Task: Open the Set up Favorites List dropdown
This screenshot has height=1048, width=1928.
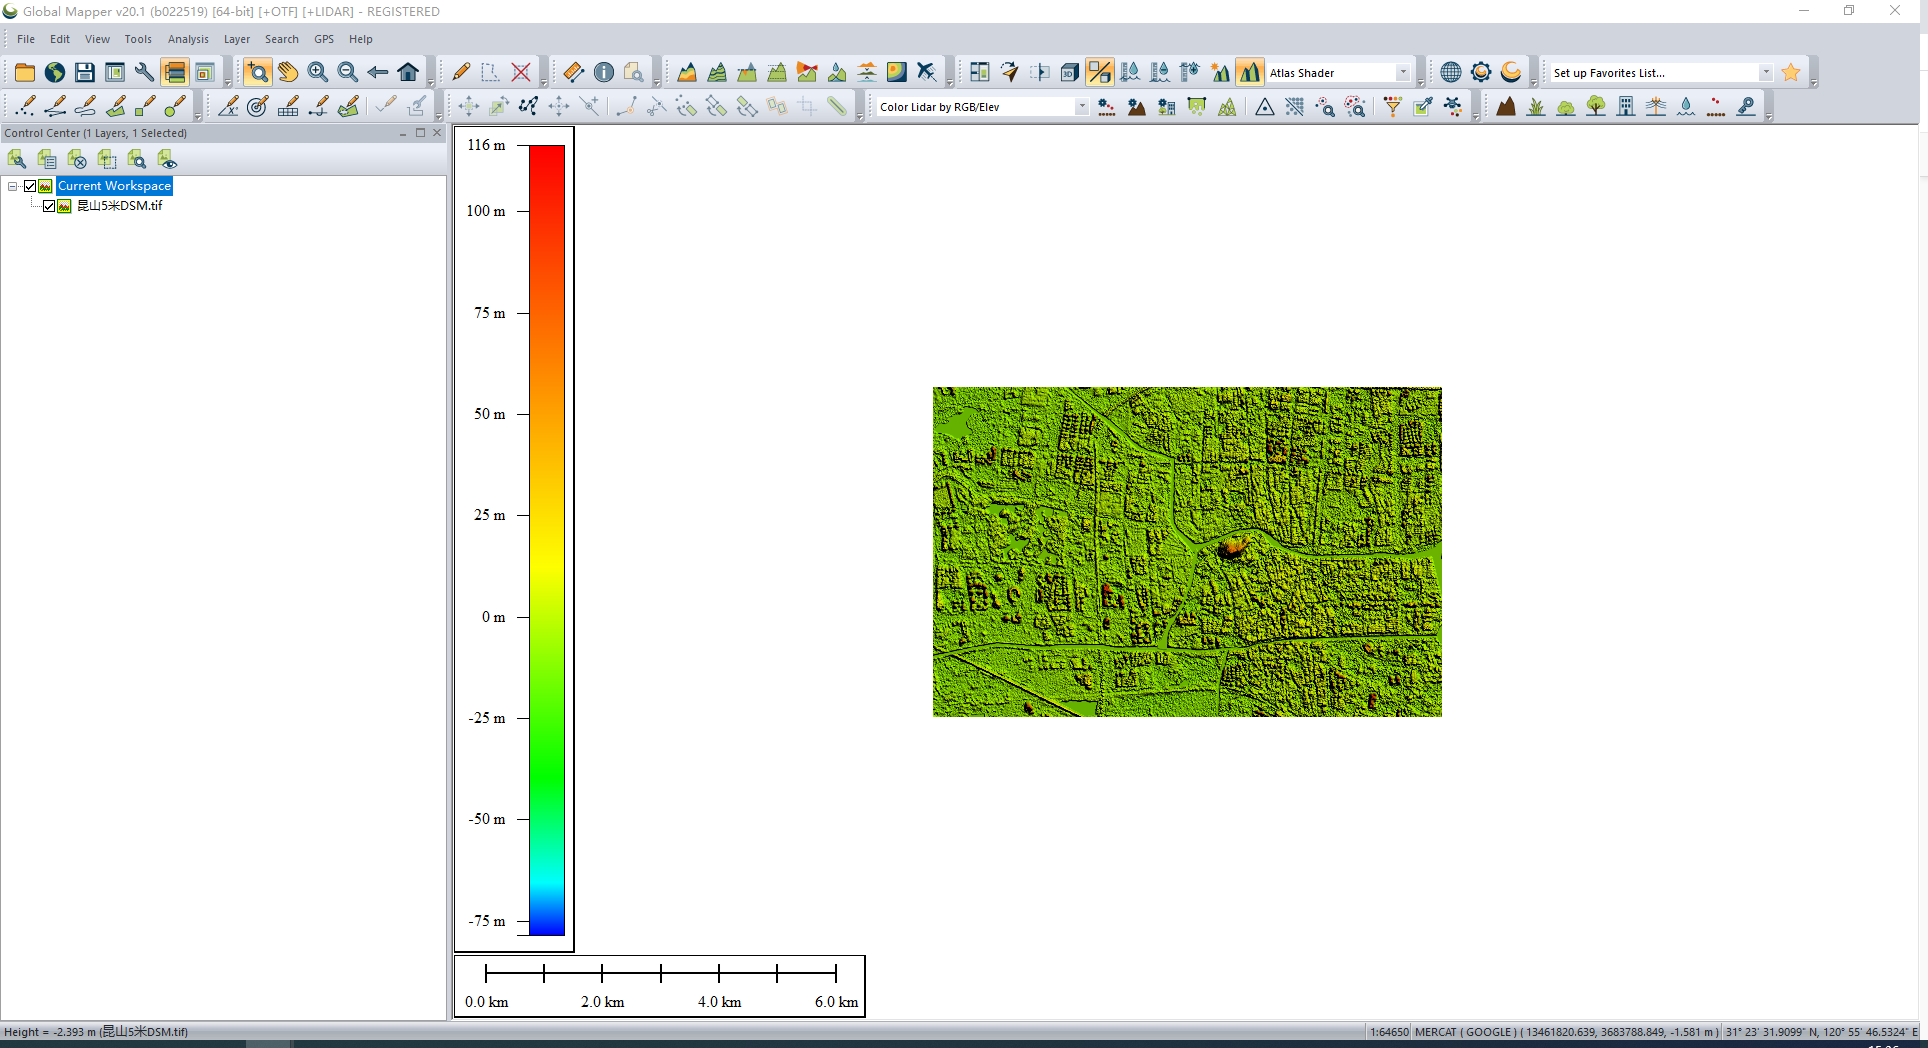Action: pos(1766,73)
